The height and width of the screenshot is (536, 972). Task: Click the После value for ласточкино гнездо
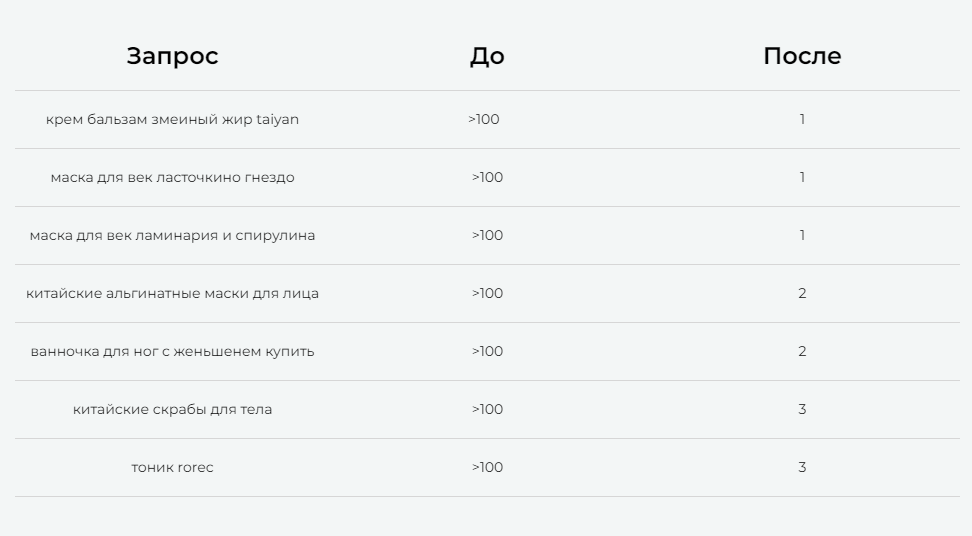pyautogui.click(x=802, y=177)
